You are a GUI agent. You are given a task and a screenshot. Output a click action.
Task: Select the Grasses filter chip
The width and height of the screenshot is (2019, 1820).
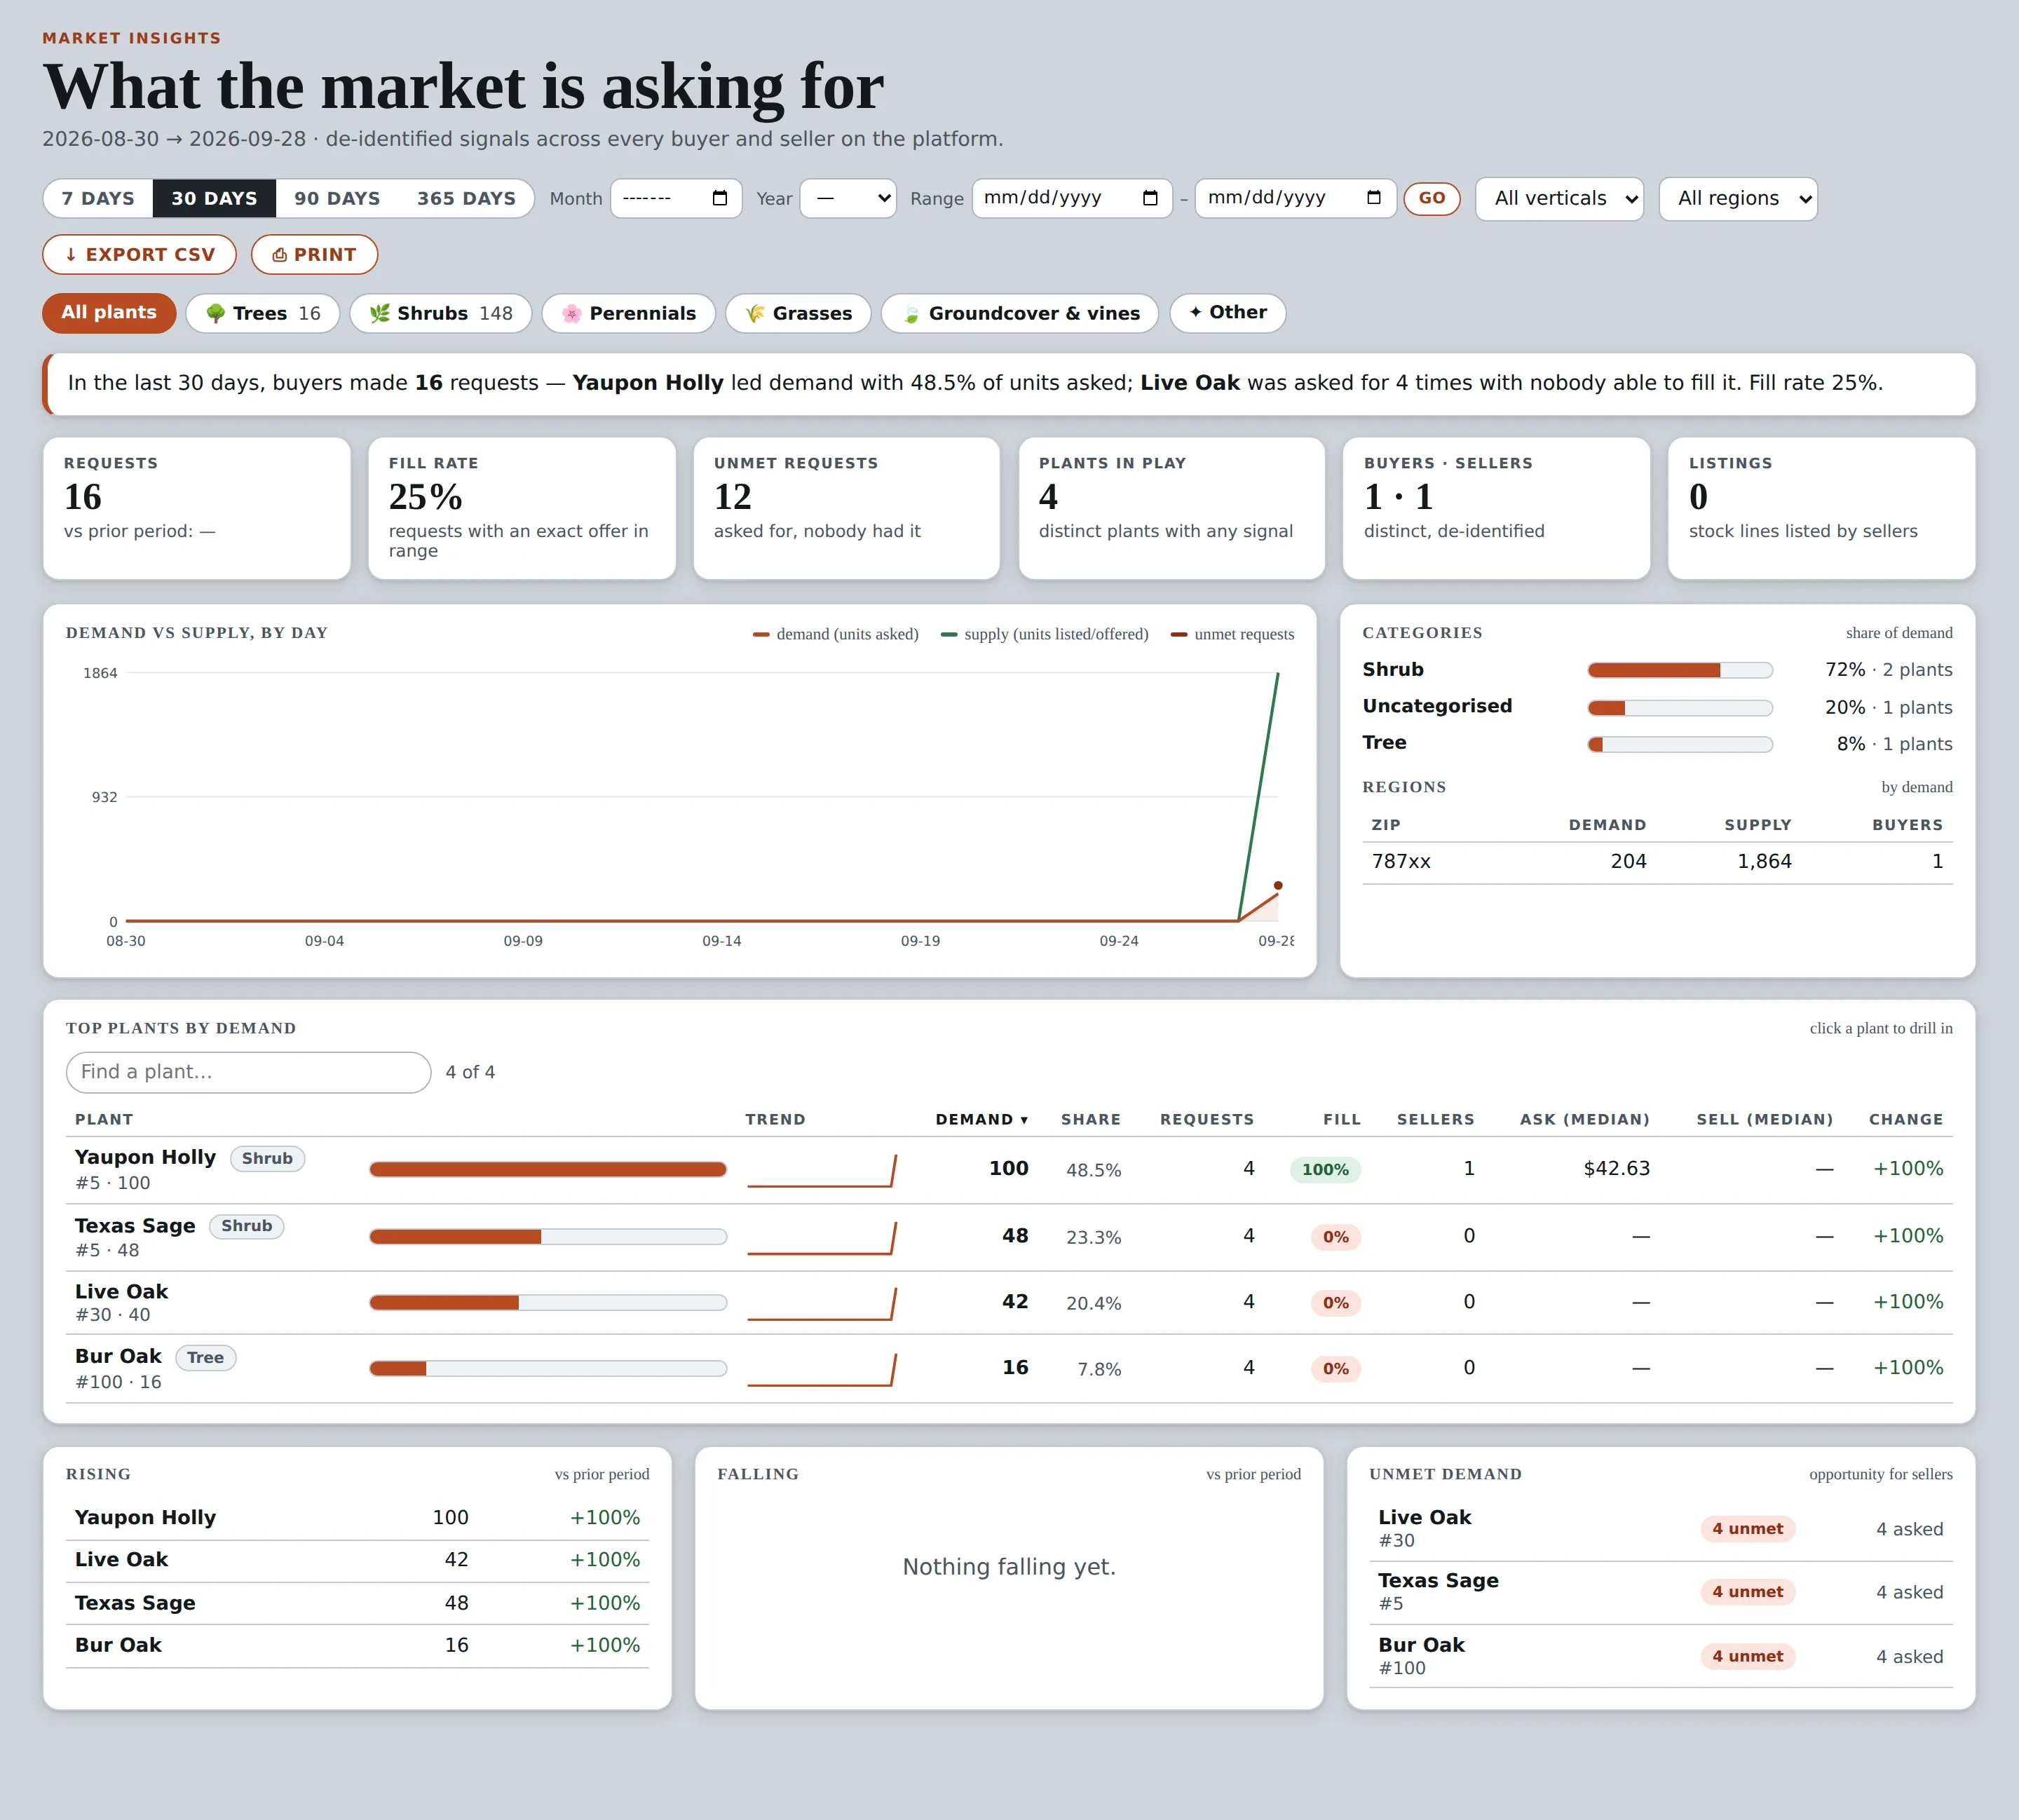[x=798, y=313]
